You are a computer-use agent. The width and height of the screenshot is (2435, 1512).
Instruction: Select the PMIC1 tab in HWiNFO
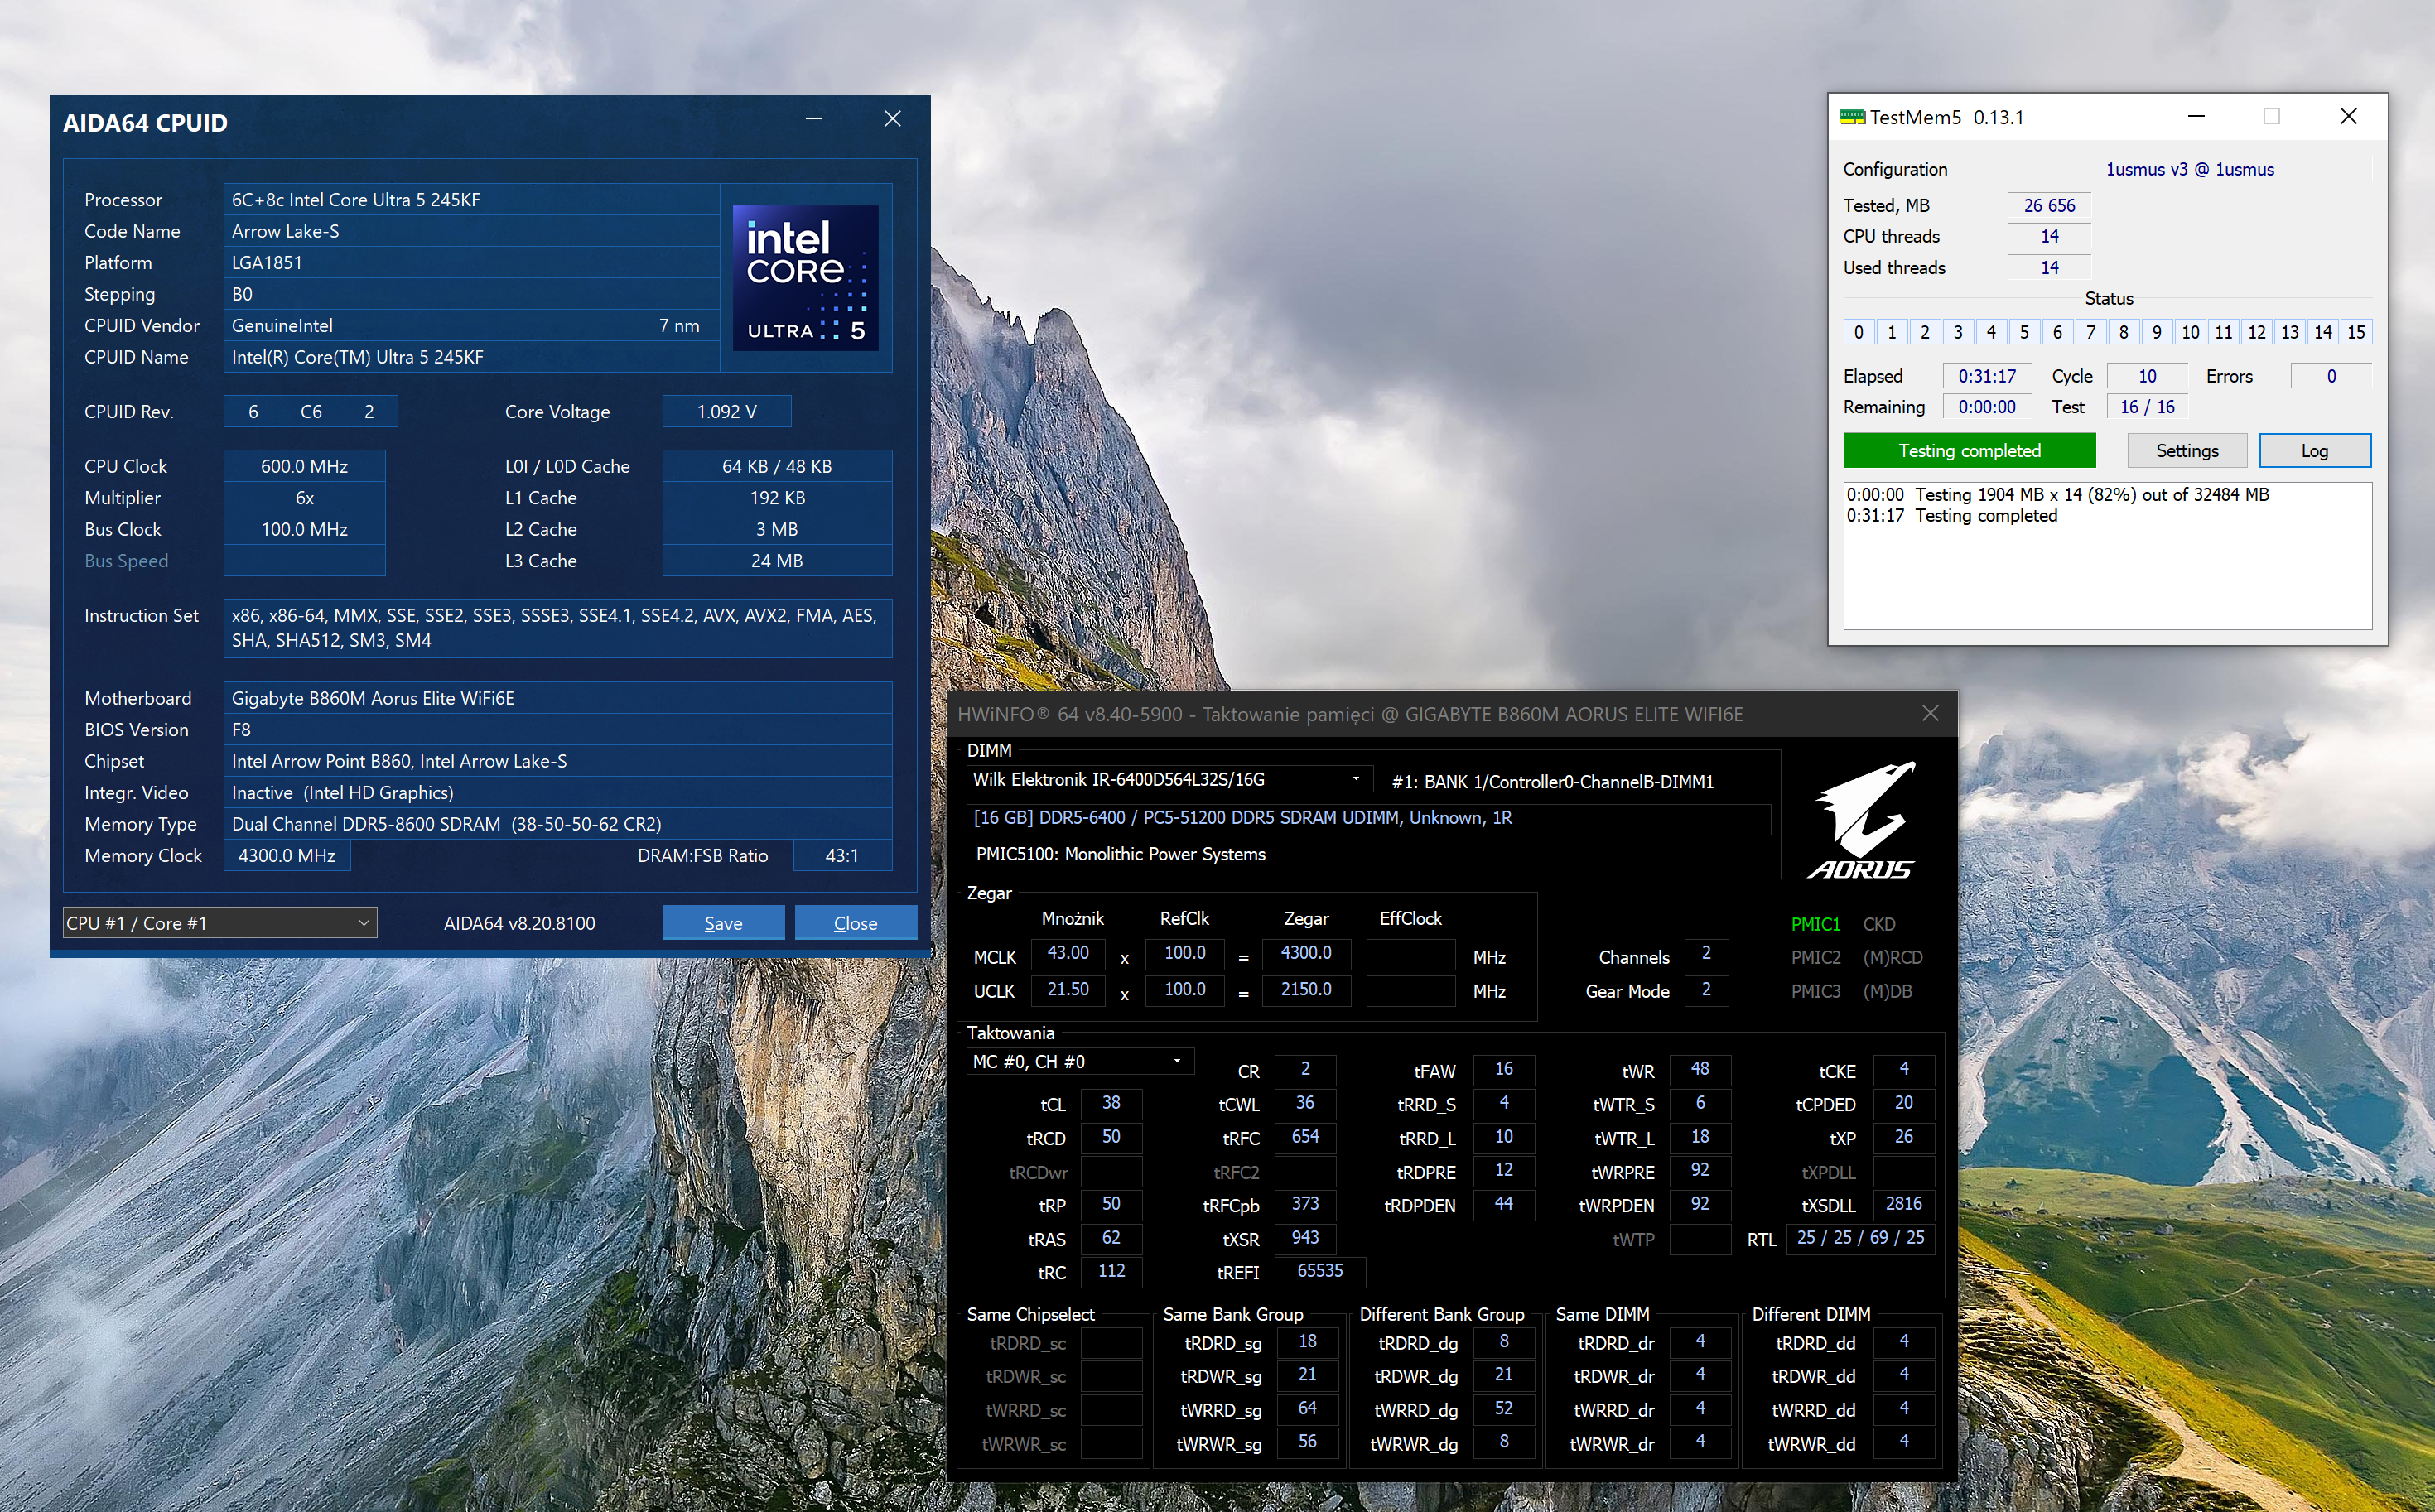(1815, 924)
